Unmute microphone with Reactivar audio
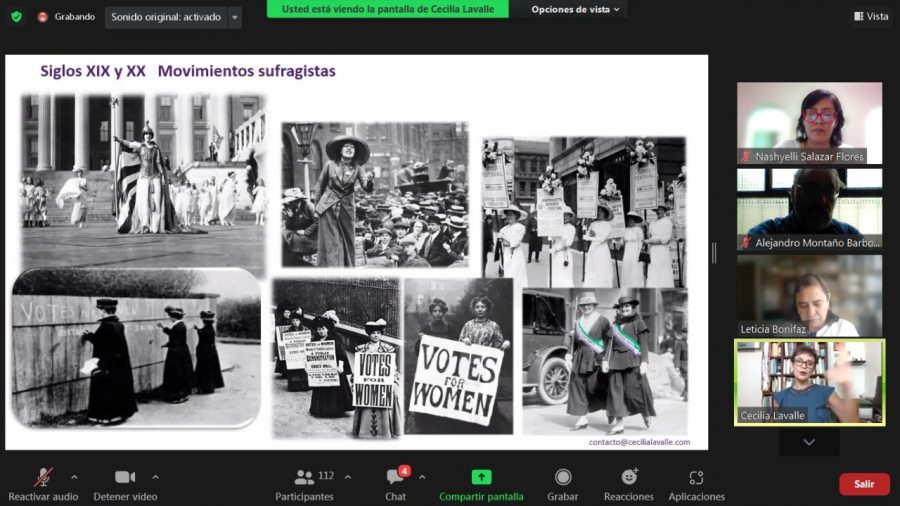This screenshot has width=900, height=506. pyautogui.click(x=43, y=478)
